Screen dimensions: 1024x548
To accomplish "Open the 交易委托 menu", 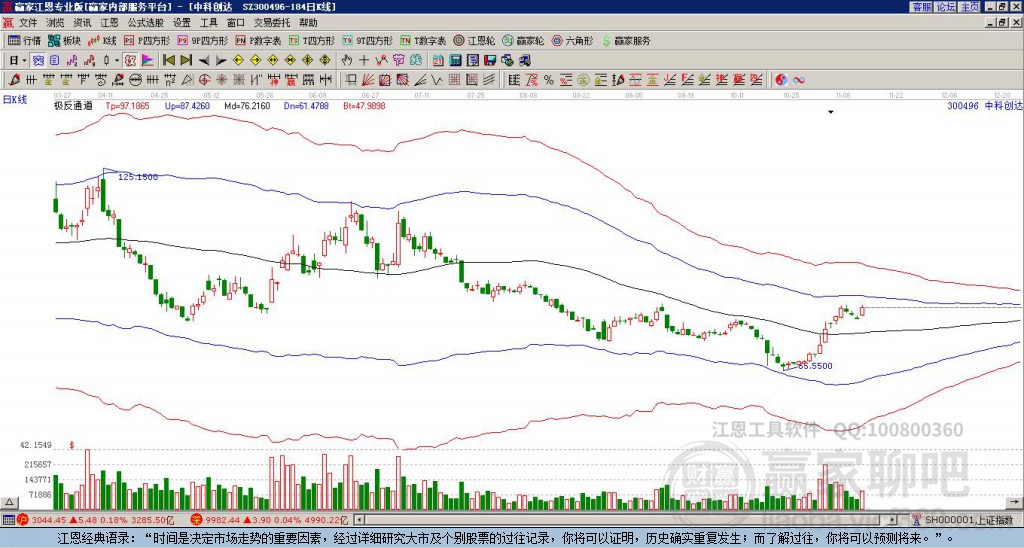I will click(x=272, y=23).
